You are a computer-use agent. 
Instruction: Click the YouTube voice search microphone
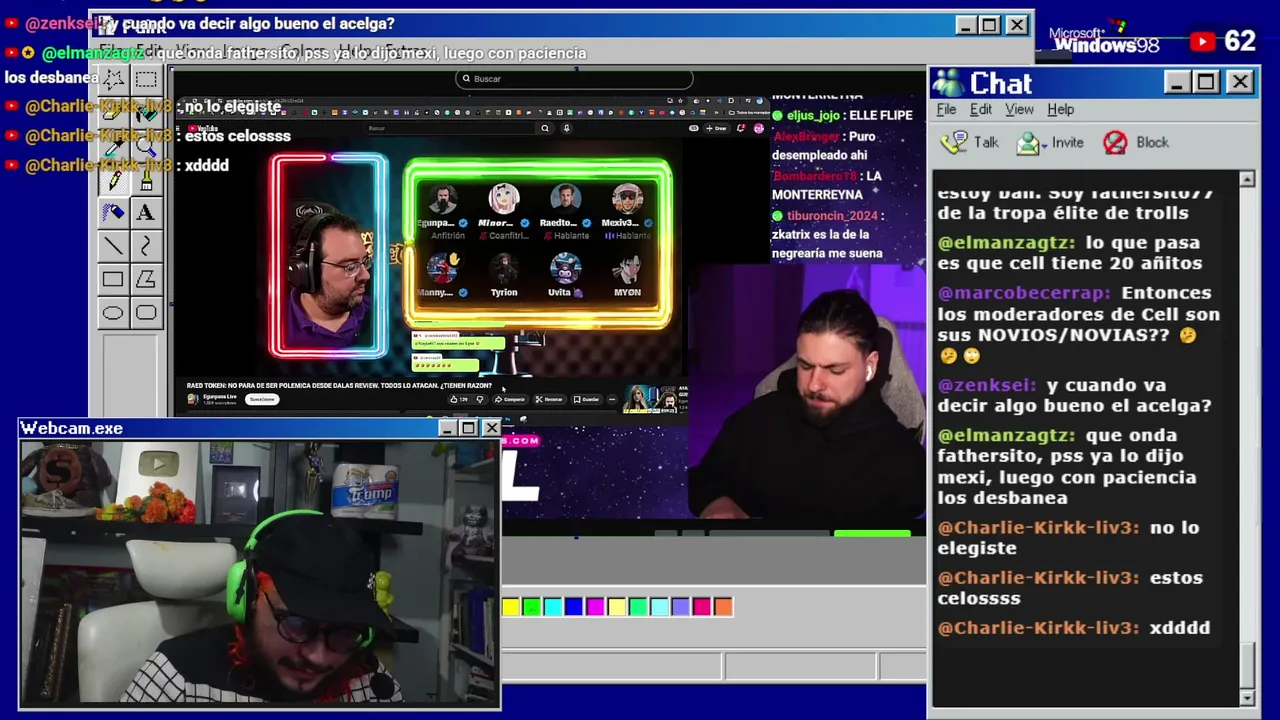pos(567,128)
